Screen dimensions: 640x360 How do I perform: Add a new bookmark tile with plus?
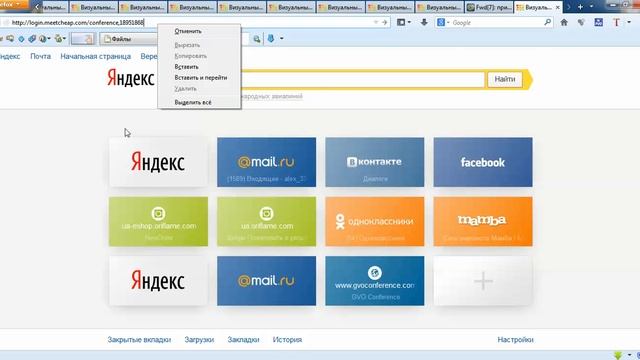(483, 281)
